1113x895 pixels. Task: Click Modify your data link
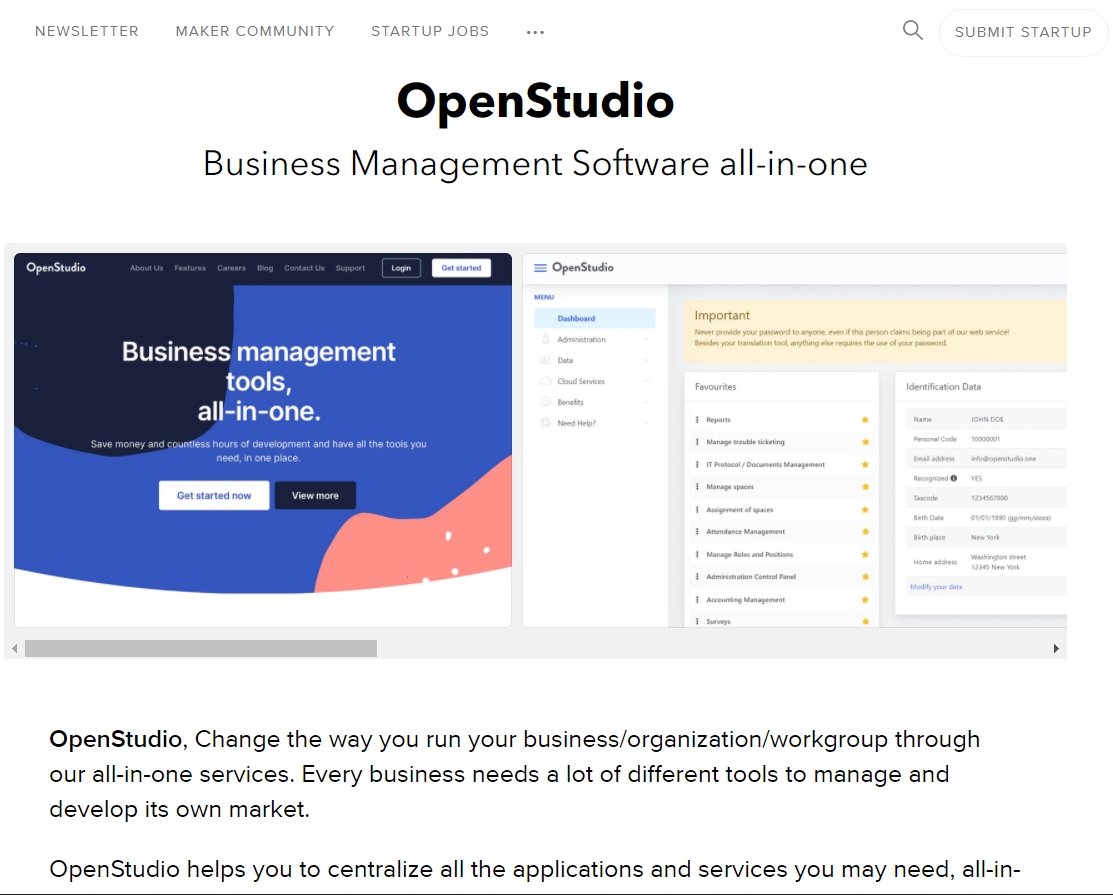click(x=936, y=587)
